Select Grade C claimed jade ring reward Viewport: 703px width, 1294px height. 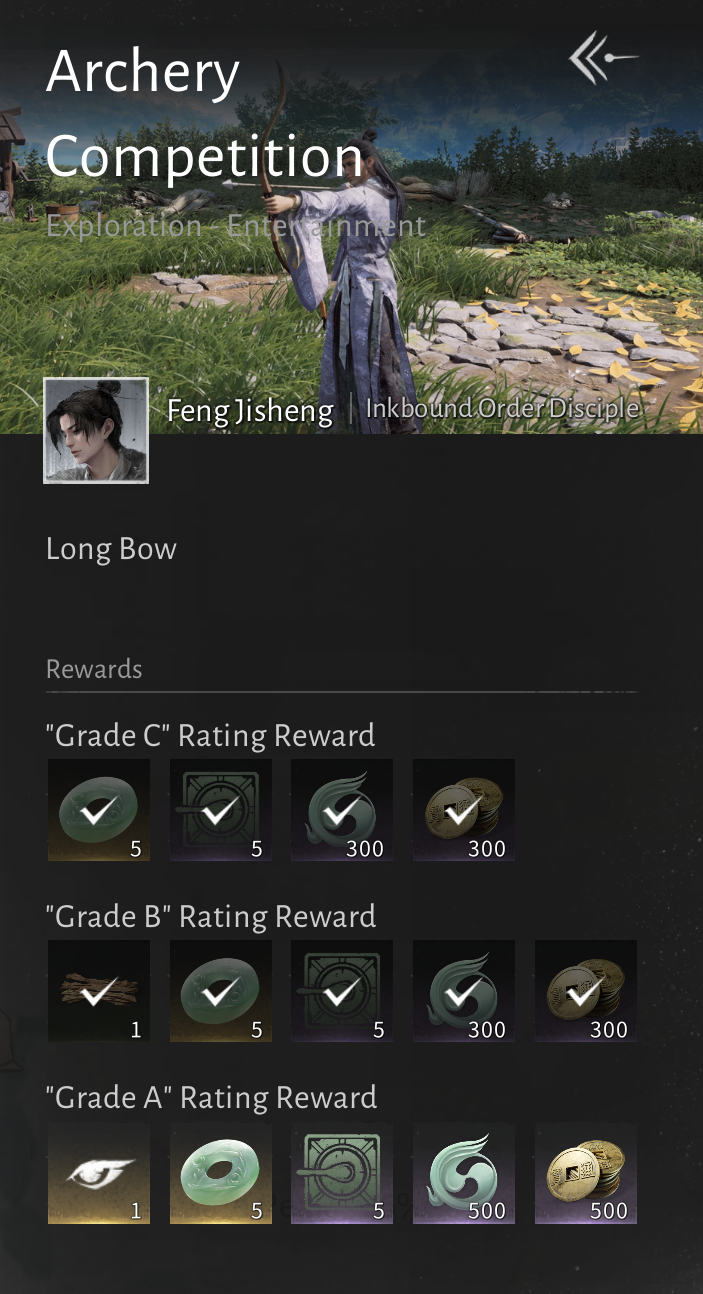click(99, 810)
